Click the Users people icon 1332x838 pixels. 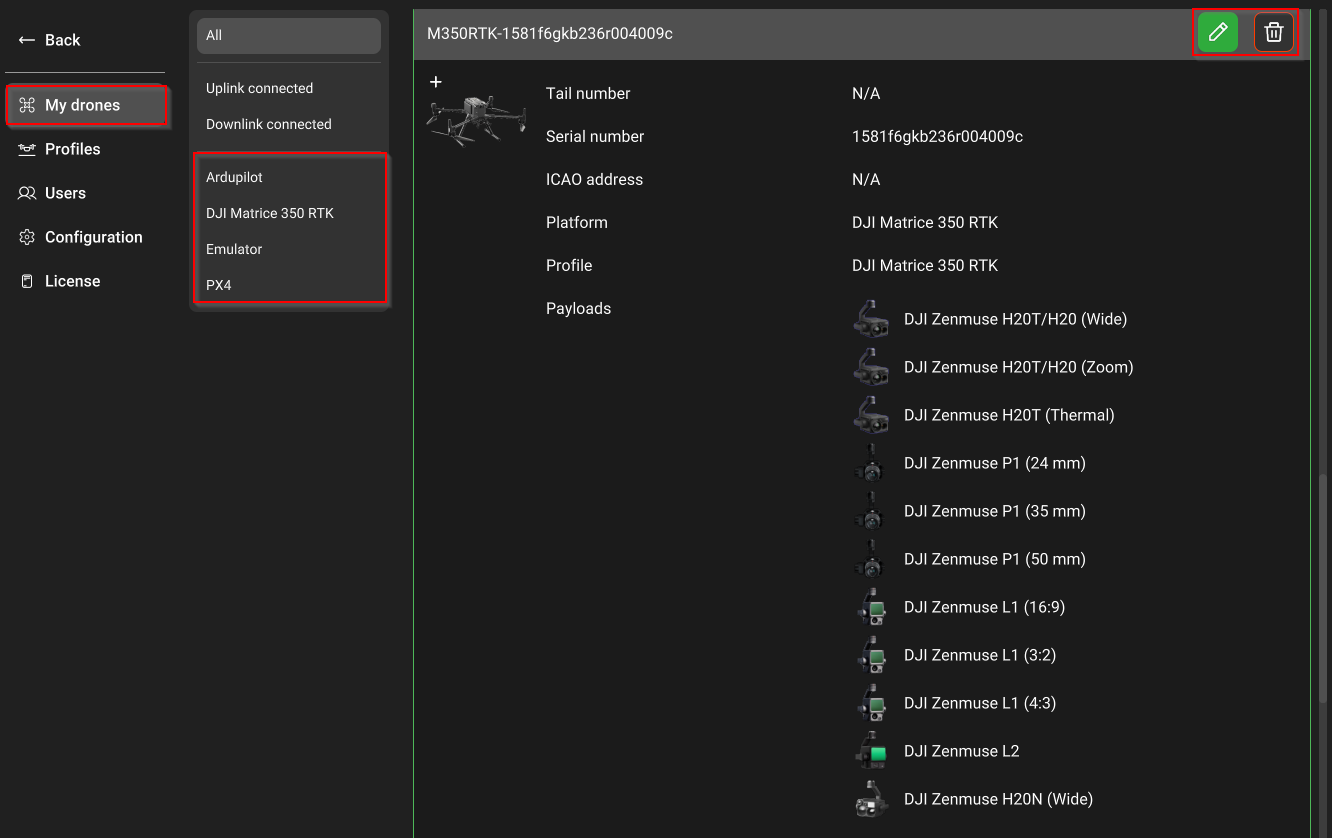pyautogui.click(x=27, y=193)
